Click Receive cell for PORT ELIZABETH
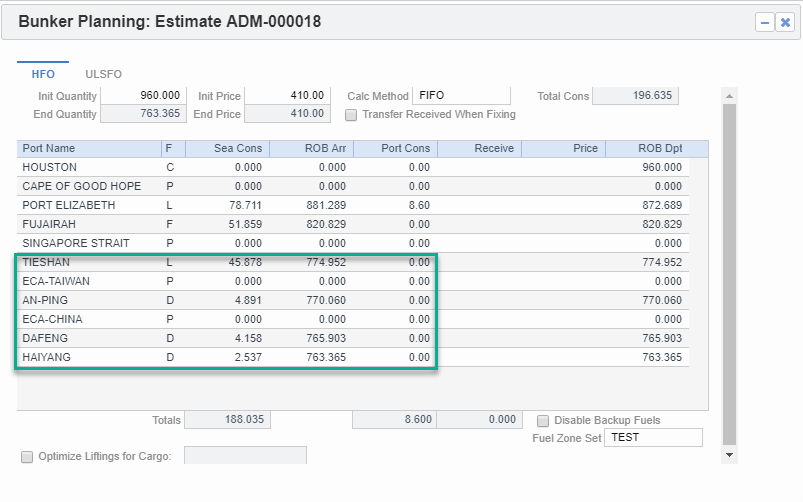Viewport: 803px width, 502px height. [x=479, y=205]
